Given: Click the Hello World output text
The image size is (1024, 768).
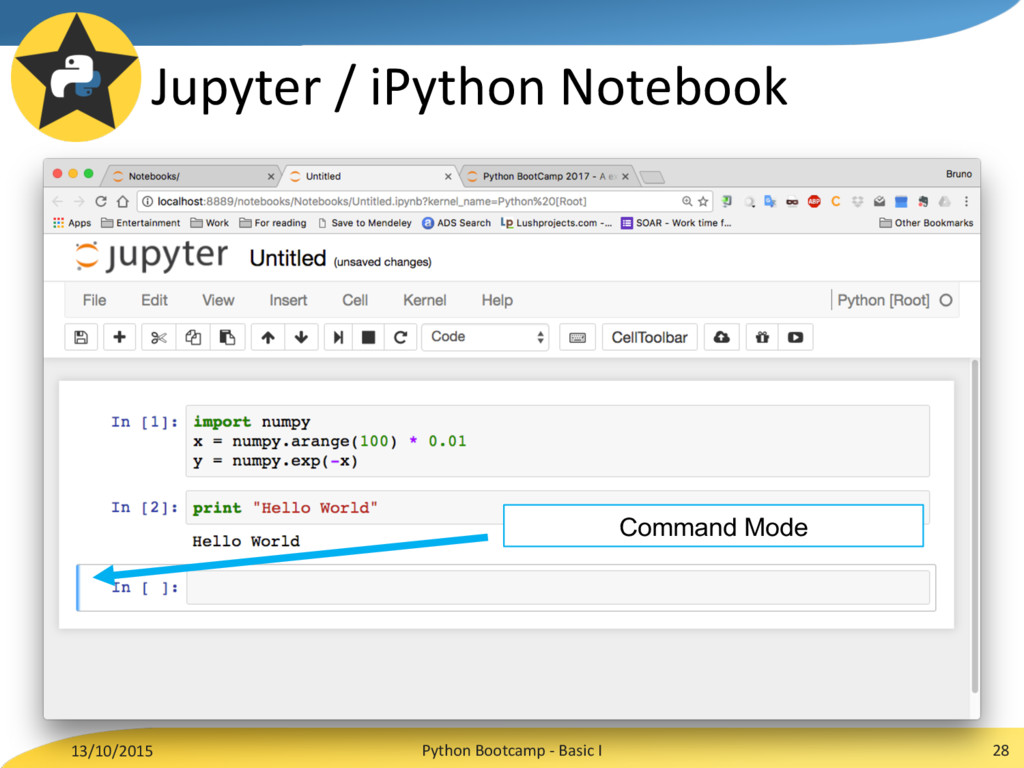Looking at the screenshot, I should (246, 541).
